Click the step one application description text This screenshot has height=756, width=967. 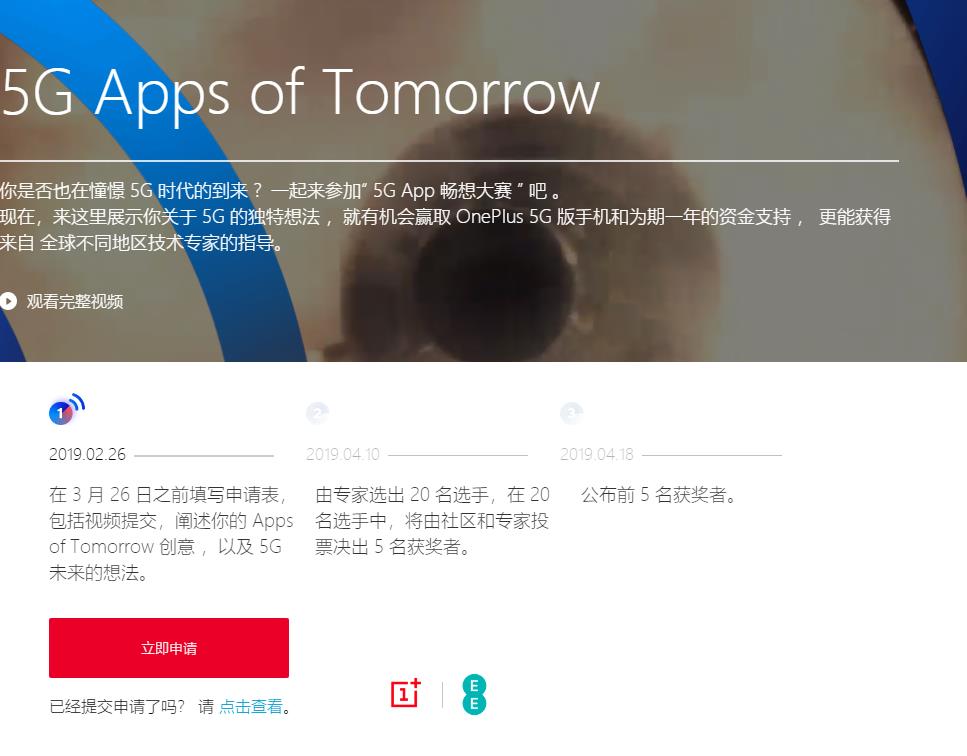(x=171, y=534)
